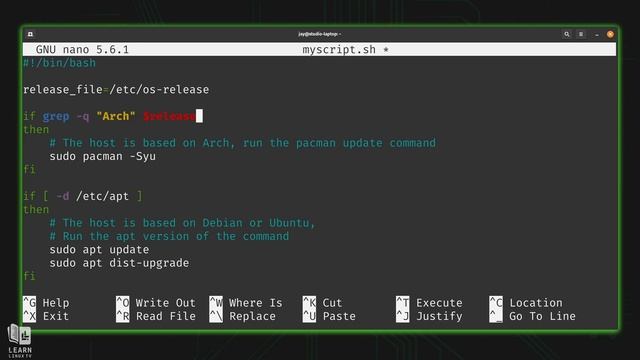Click the terminal window title text
The height and width of the screenshot is (360, 640).
pyautogui.click(x=319, y=34)
